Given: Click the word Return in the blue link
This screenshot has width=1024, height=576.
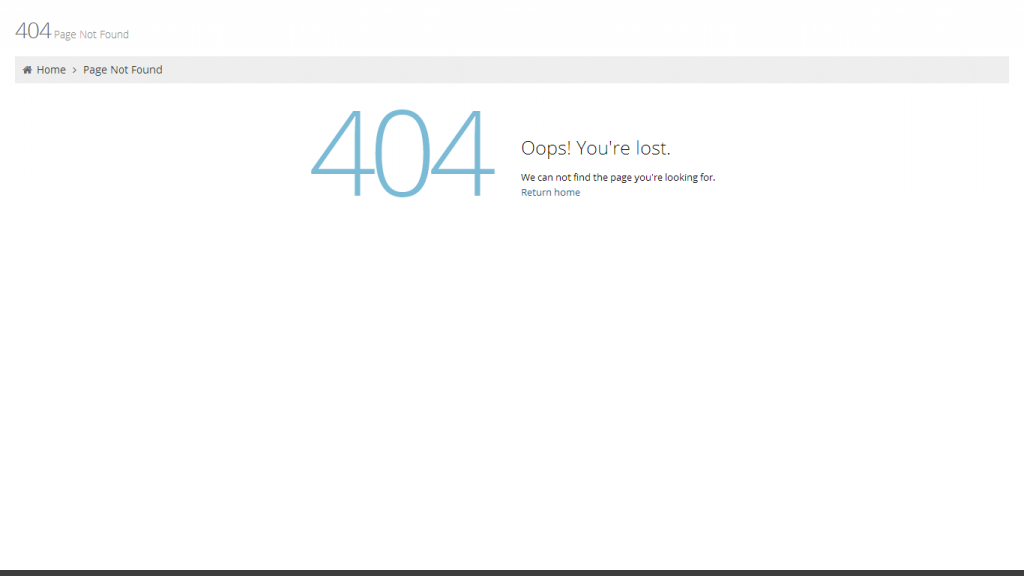Looking at the screenshot, I should pyautogui.click(x=536, y=192).
